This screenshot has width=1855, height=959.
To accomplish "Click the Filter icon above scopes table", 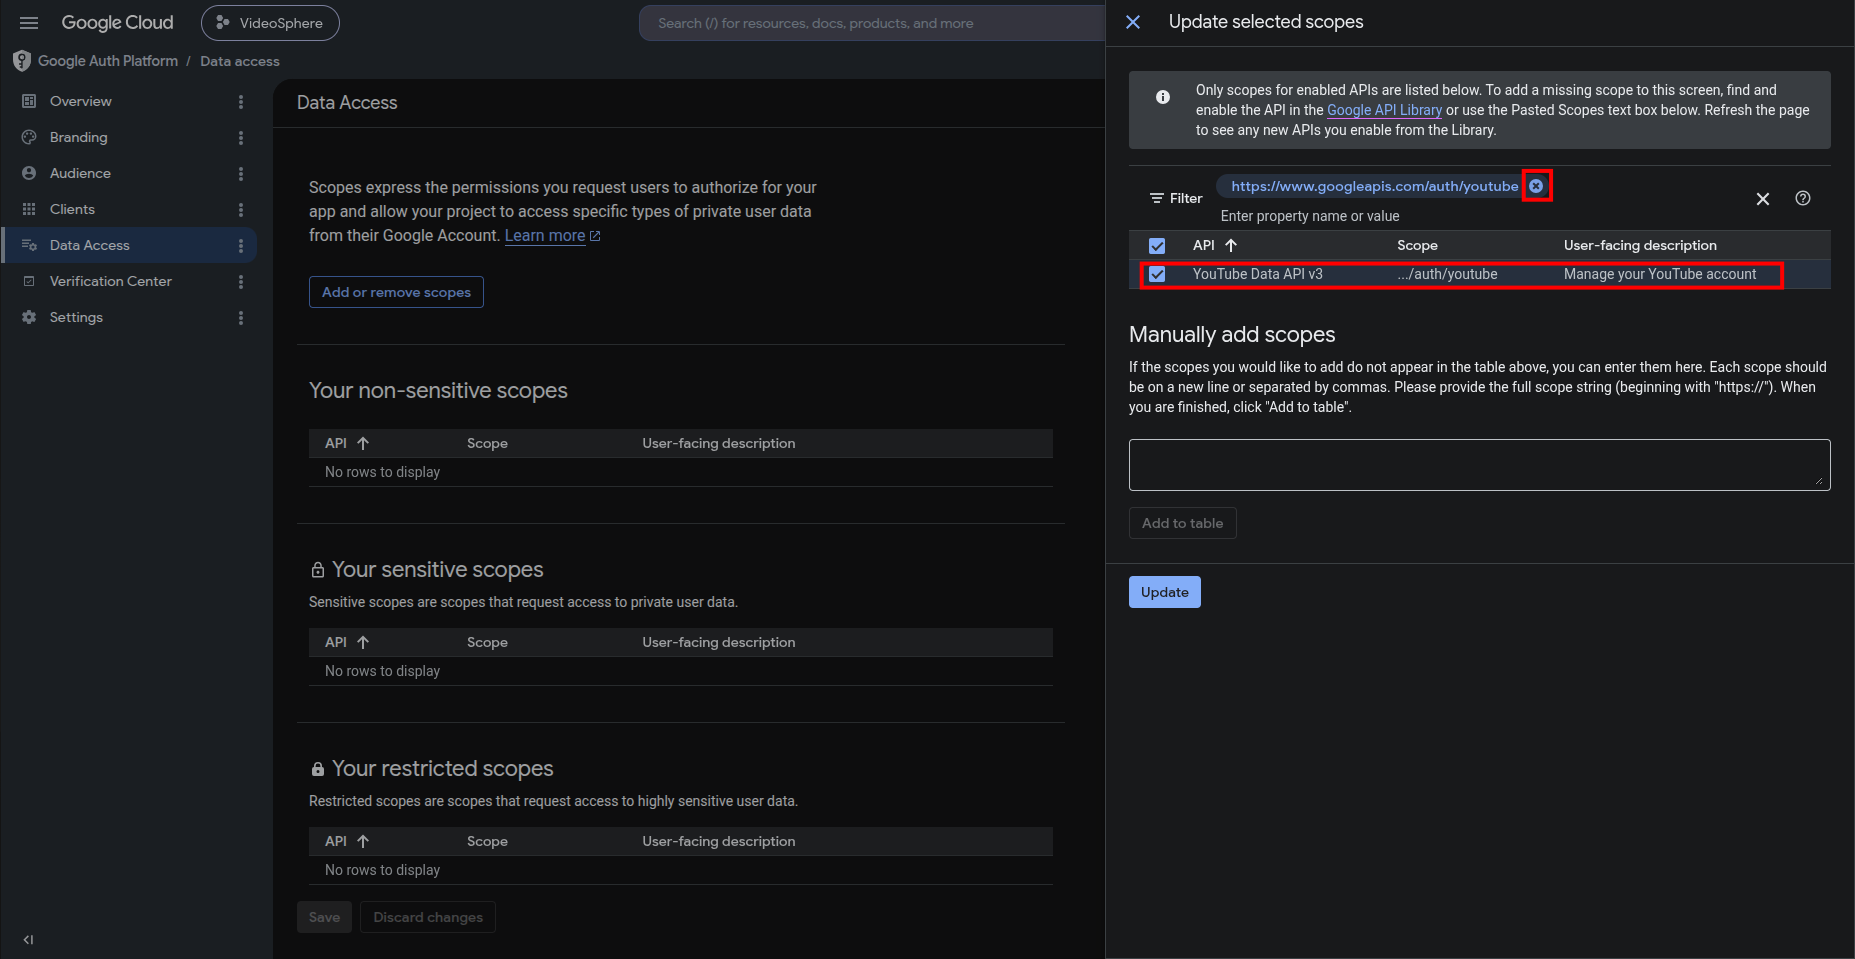I will [x=1157, y=198].
